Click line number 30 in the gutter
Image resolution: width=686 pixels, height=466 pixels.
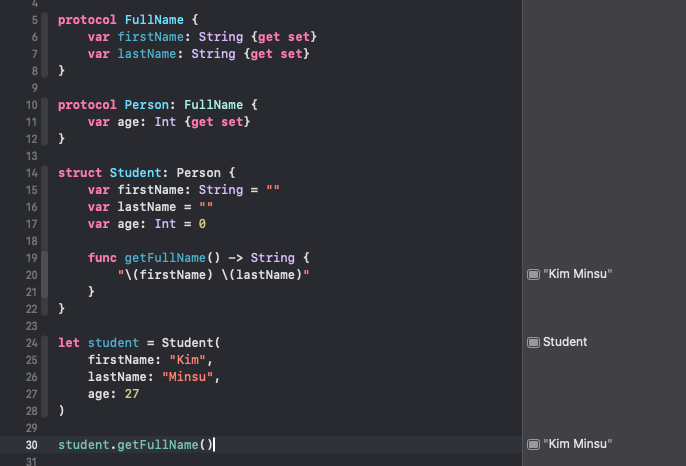32,445
